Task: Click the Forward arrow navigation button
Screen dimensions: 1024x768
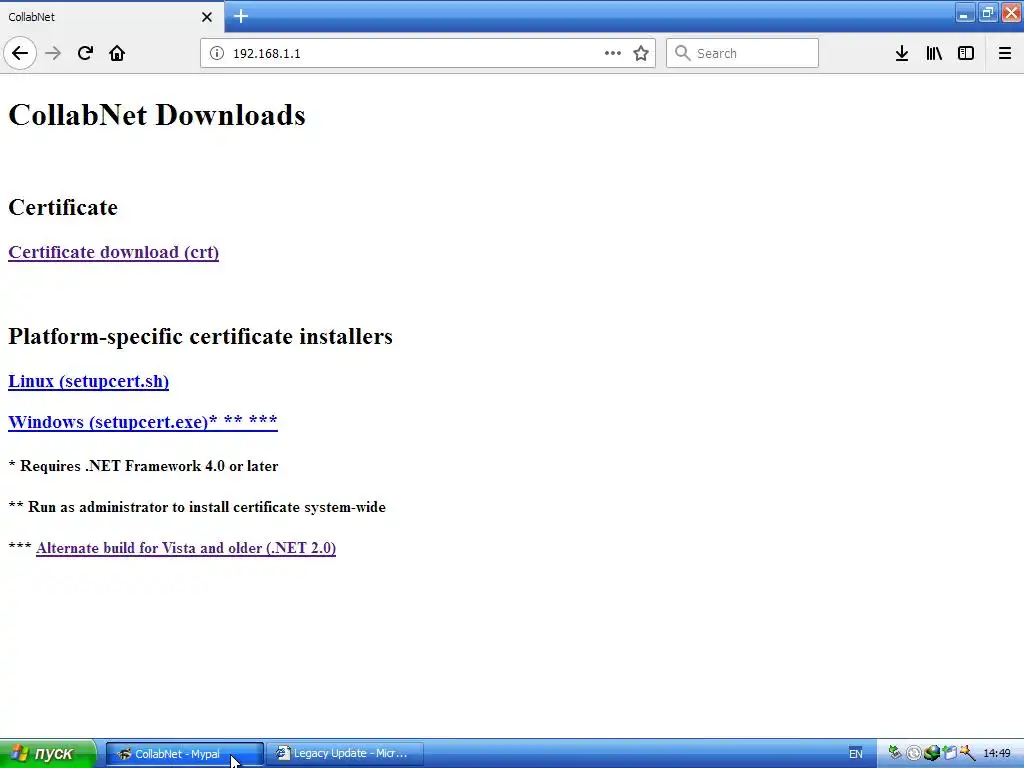Action: click(53, 53)
